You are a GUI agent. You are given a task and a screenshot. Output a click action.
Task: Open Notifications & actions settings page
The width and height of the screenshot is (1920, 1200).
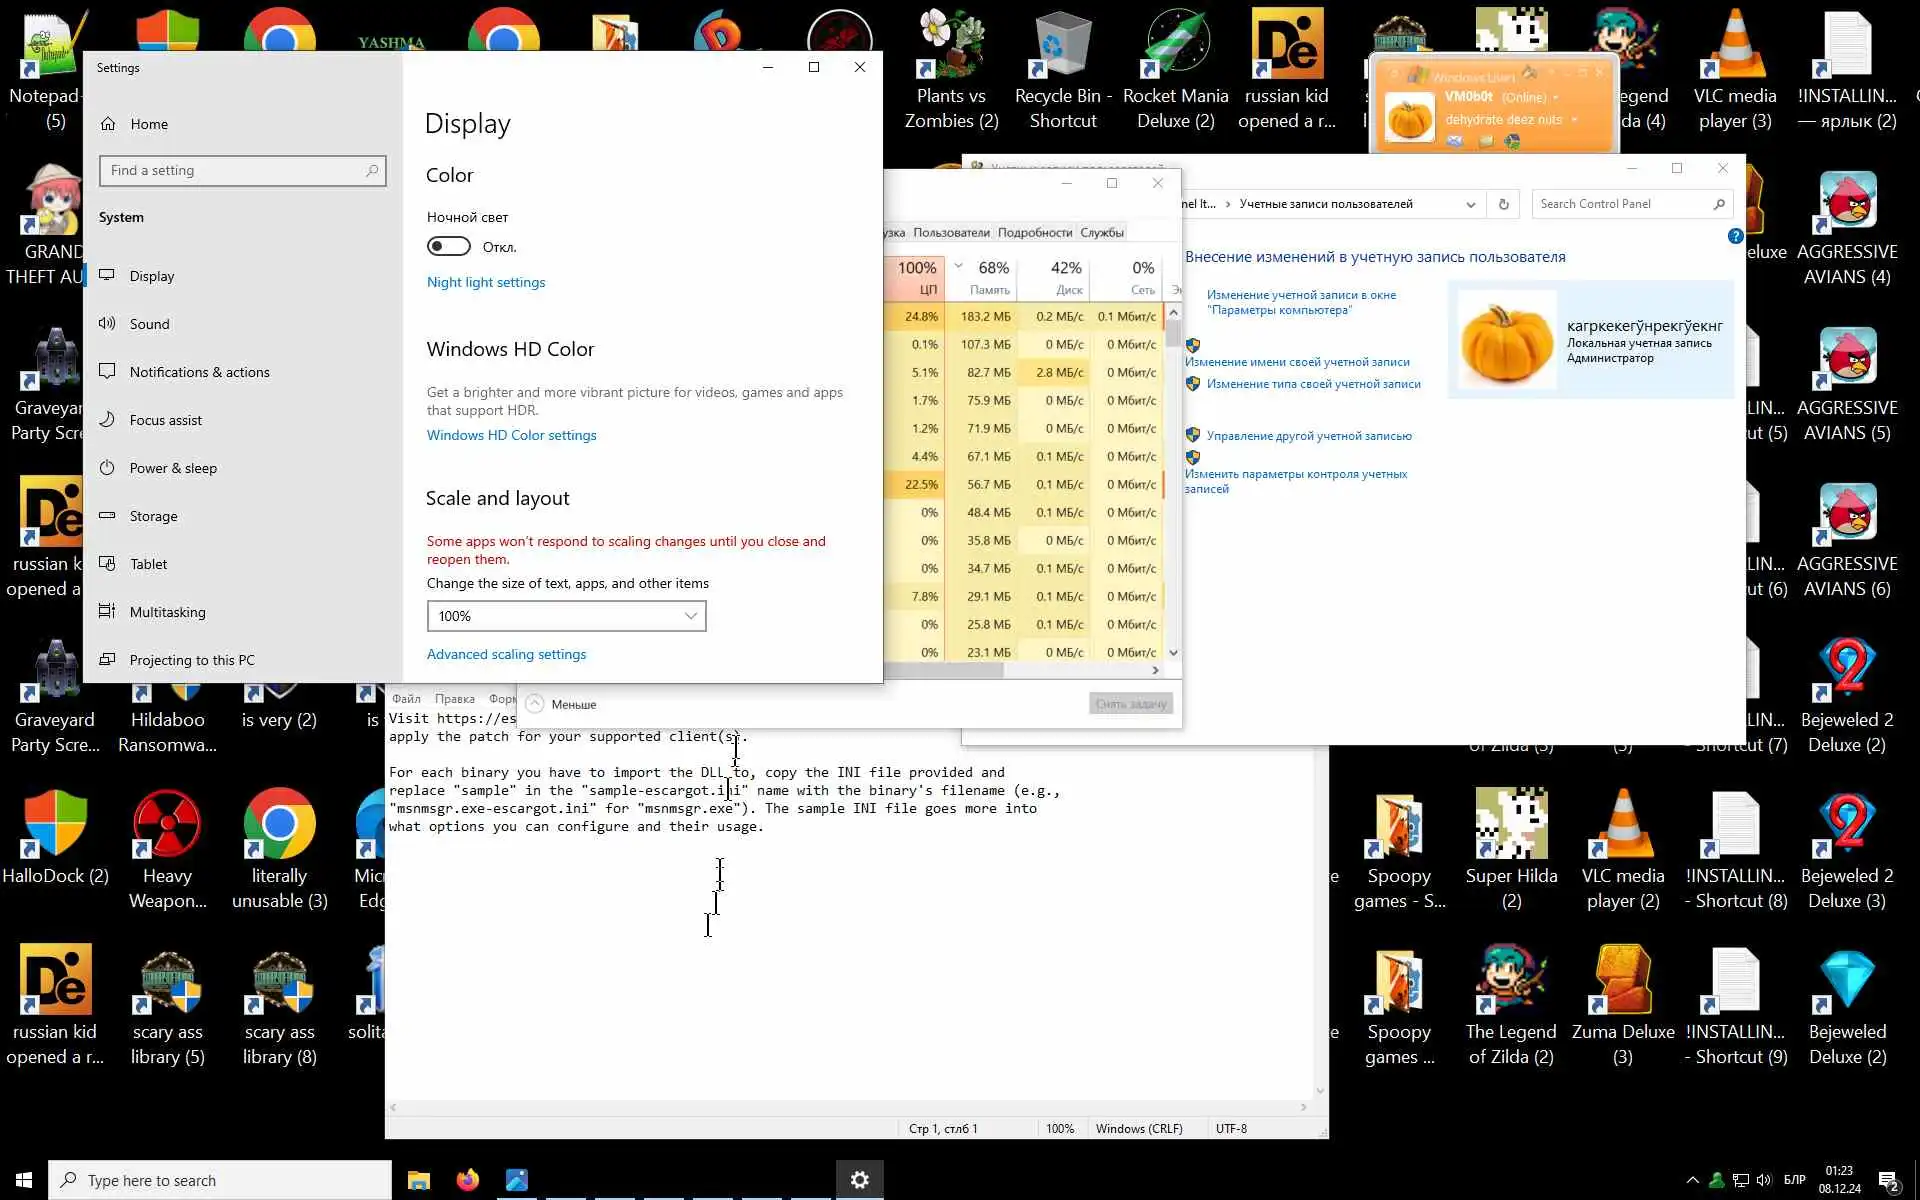pyautogui.click(x=199, y=372)
